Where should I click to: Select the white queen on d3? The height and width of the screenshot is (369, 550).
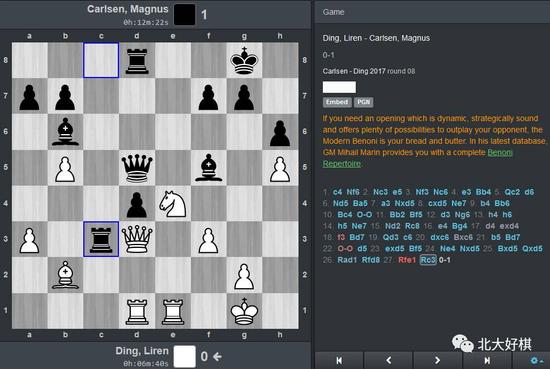click(x=137, y=239)
